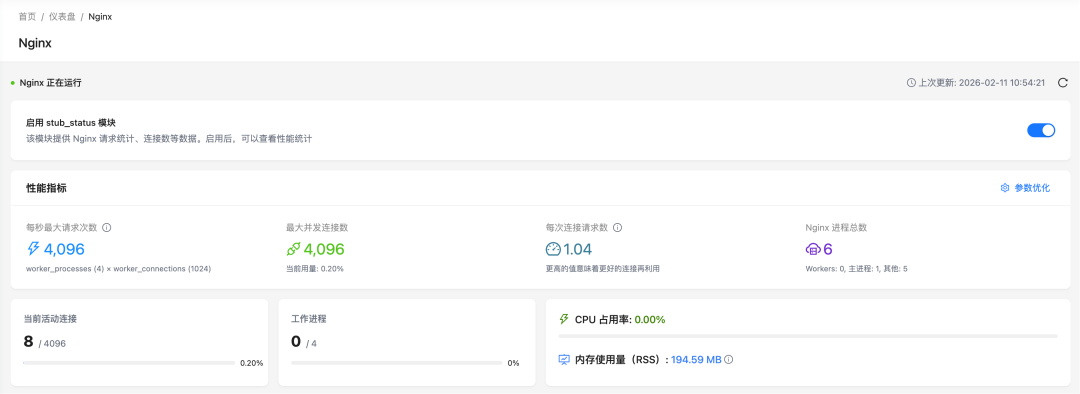Screen dimensions: 1080x394
Task: Click the 更高的值意味着更好的连接再利用 hint
Action: [603, 269]
